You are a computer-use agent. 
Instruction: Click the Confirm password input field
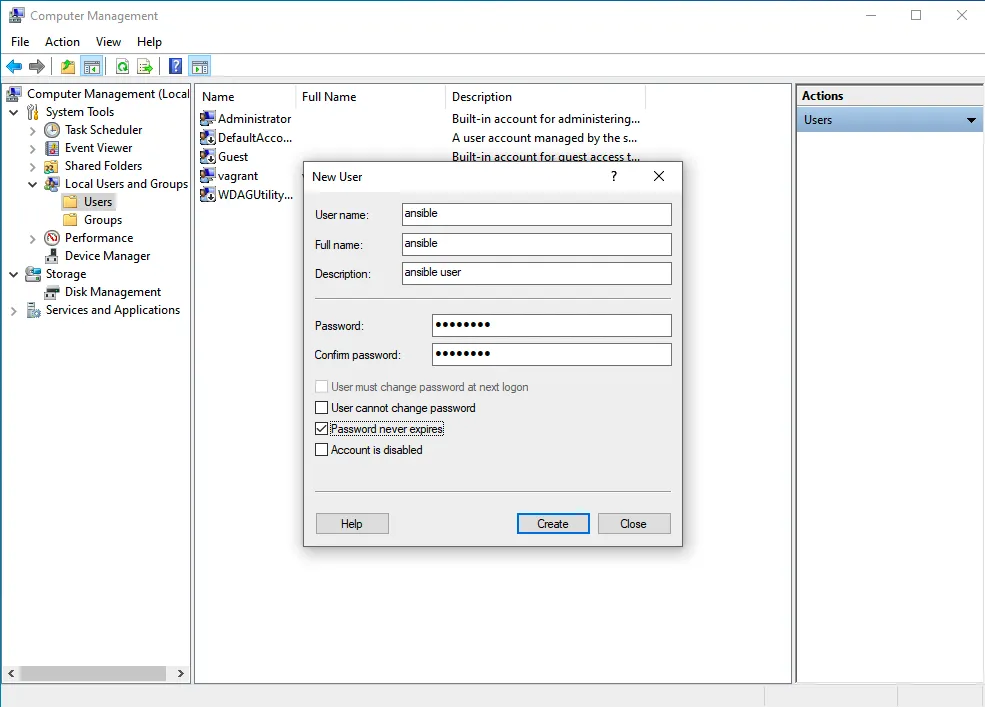coord(552,354)
